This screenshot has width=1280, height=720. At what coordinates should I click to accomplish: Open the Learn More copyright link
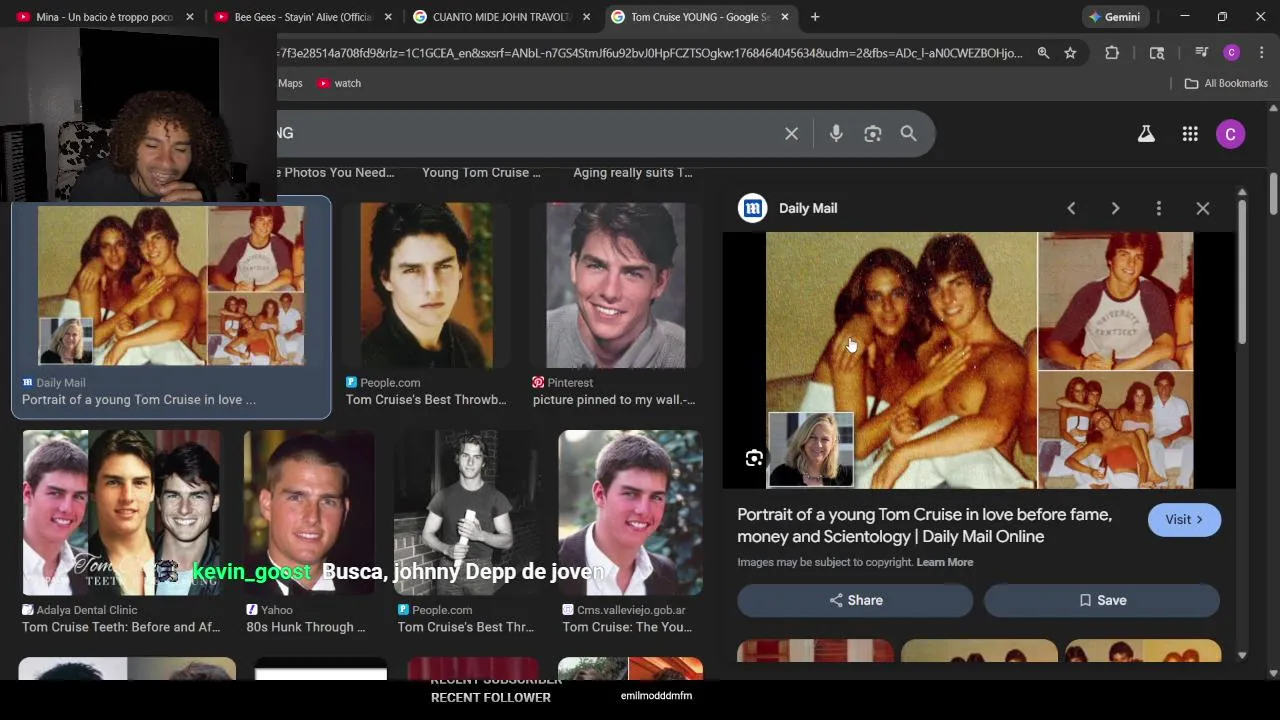click(945, 562)
